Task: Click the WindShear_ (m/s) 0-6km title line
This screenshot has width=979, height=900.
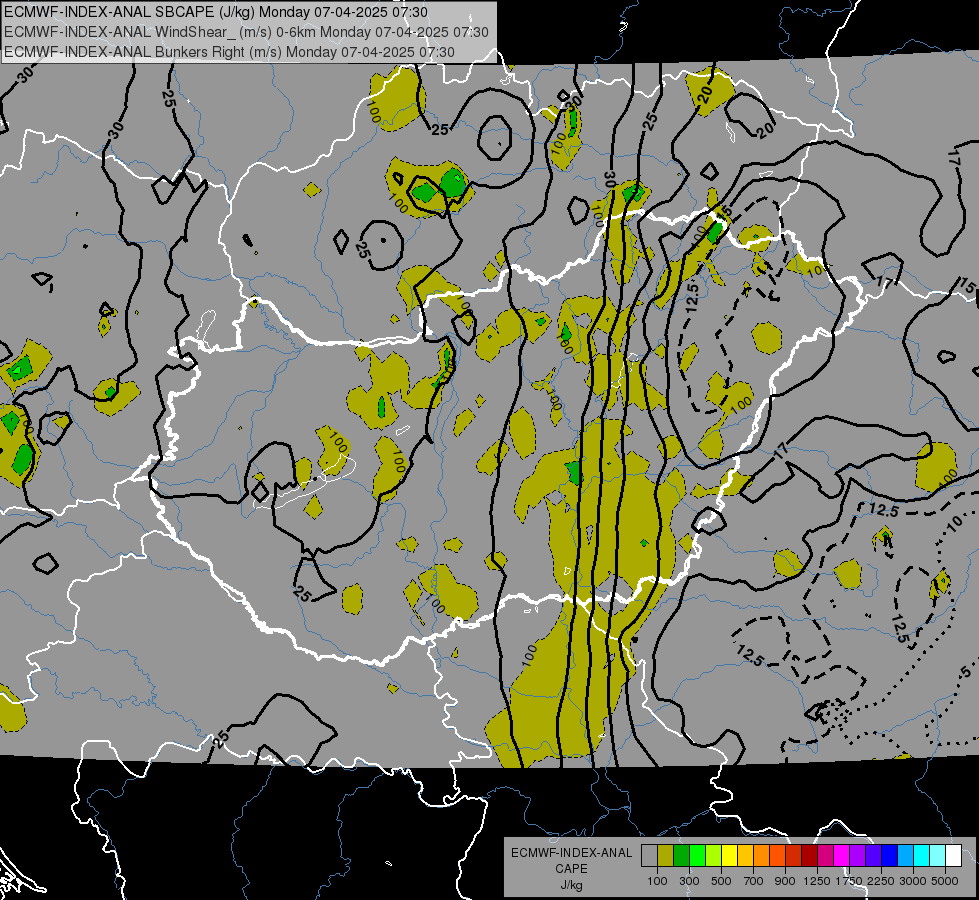Action: point(246,32)
